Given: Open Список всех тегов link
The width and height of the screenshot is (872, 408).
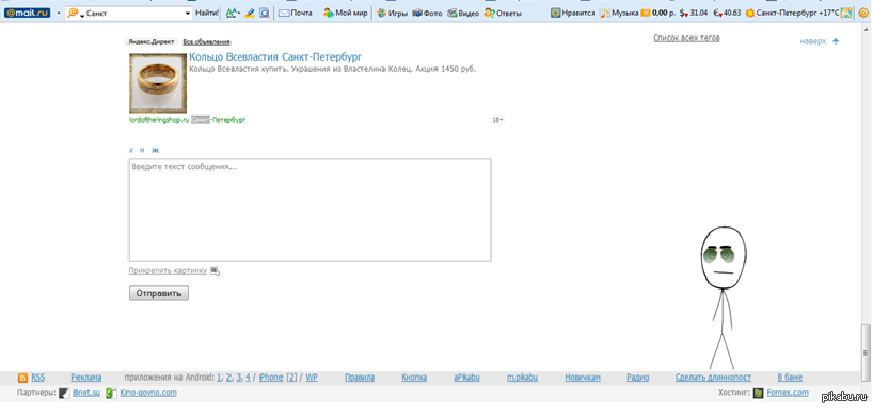Looking at the screenshot, I should pyautogui.click(x=686, y=38).
